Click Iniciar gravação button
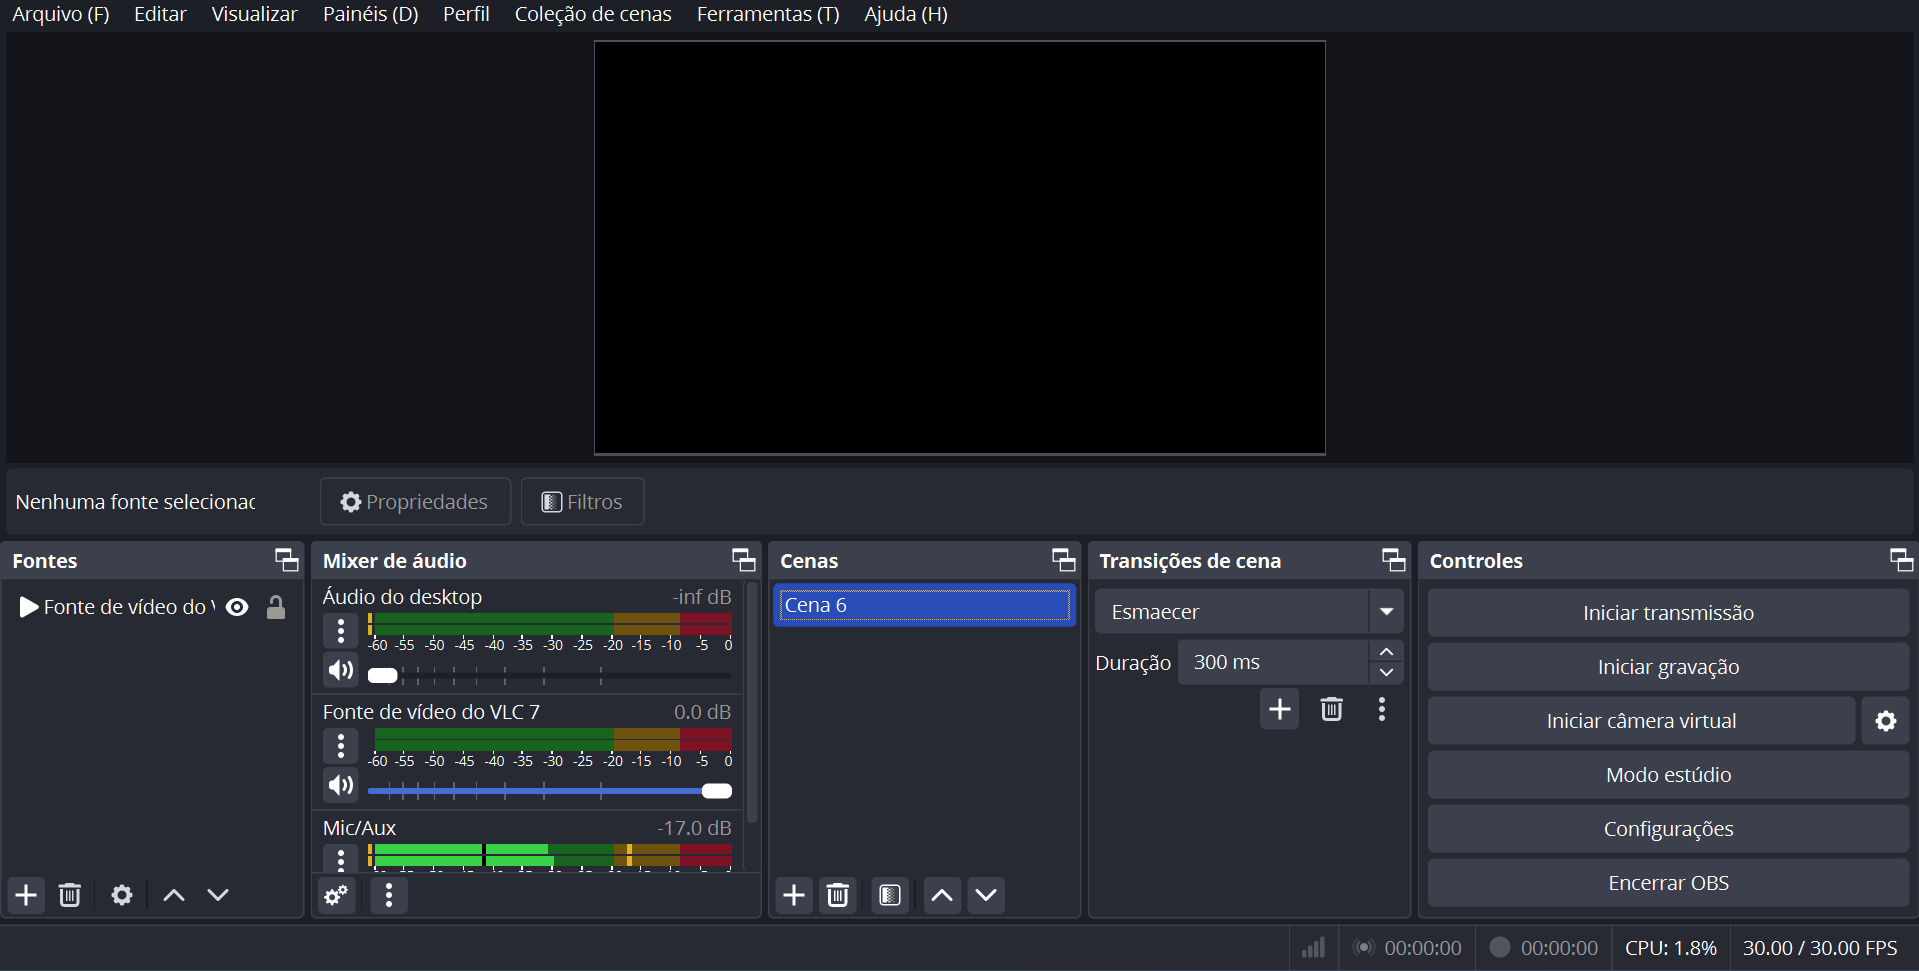Image resolution: width=1919 pixels, height=971 pixels. pyautogui.click(x=1668, y=667)
